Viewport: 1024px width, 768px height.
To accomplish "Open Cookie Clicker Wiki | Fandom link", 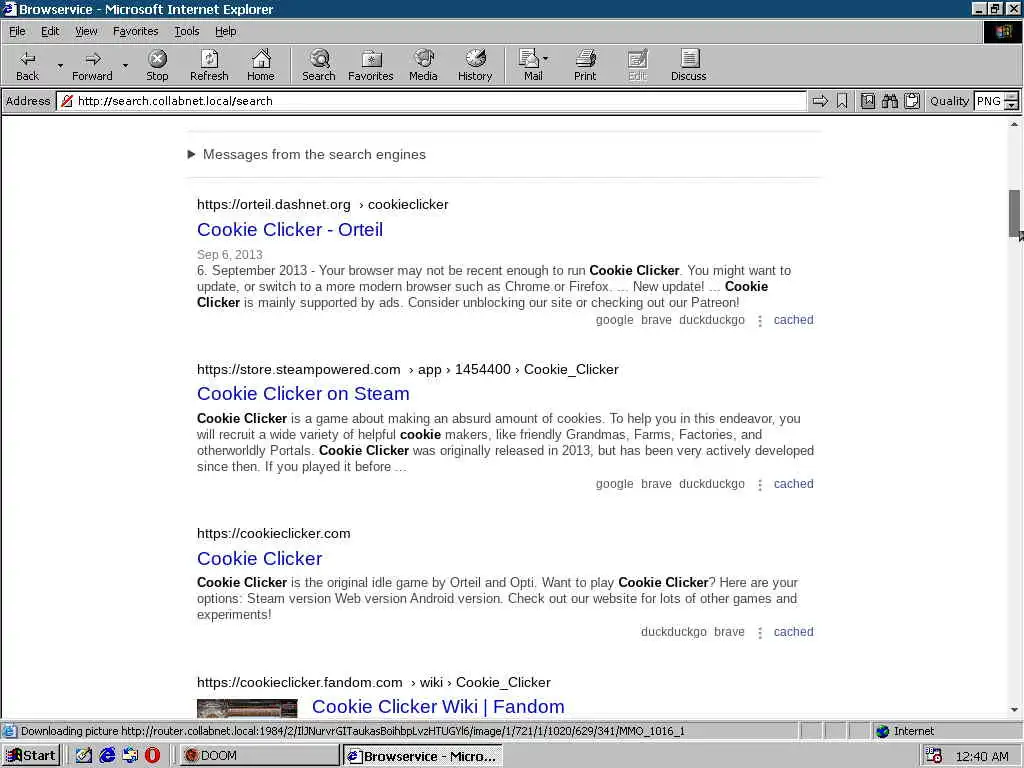I will tap(438, 707).
